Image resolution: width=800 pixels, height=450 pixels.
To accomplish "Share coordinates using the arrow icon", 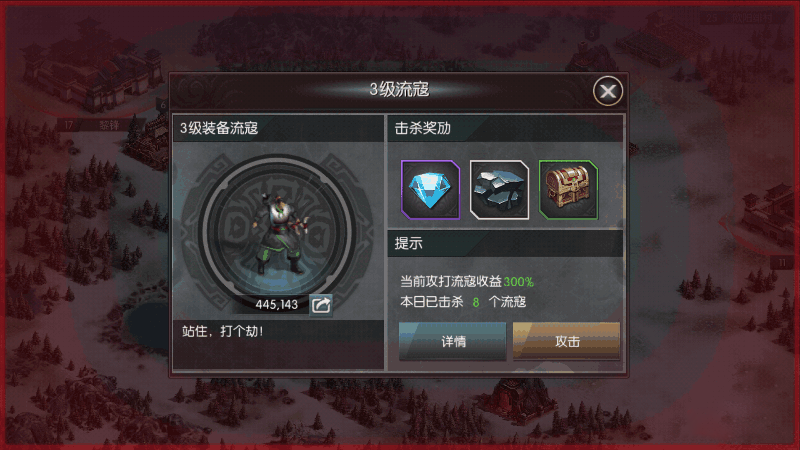I will 321,305.
